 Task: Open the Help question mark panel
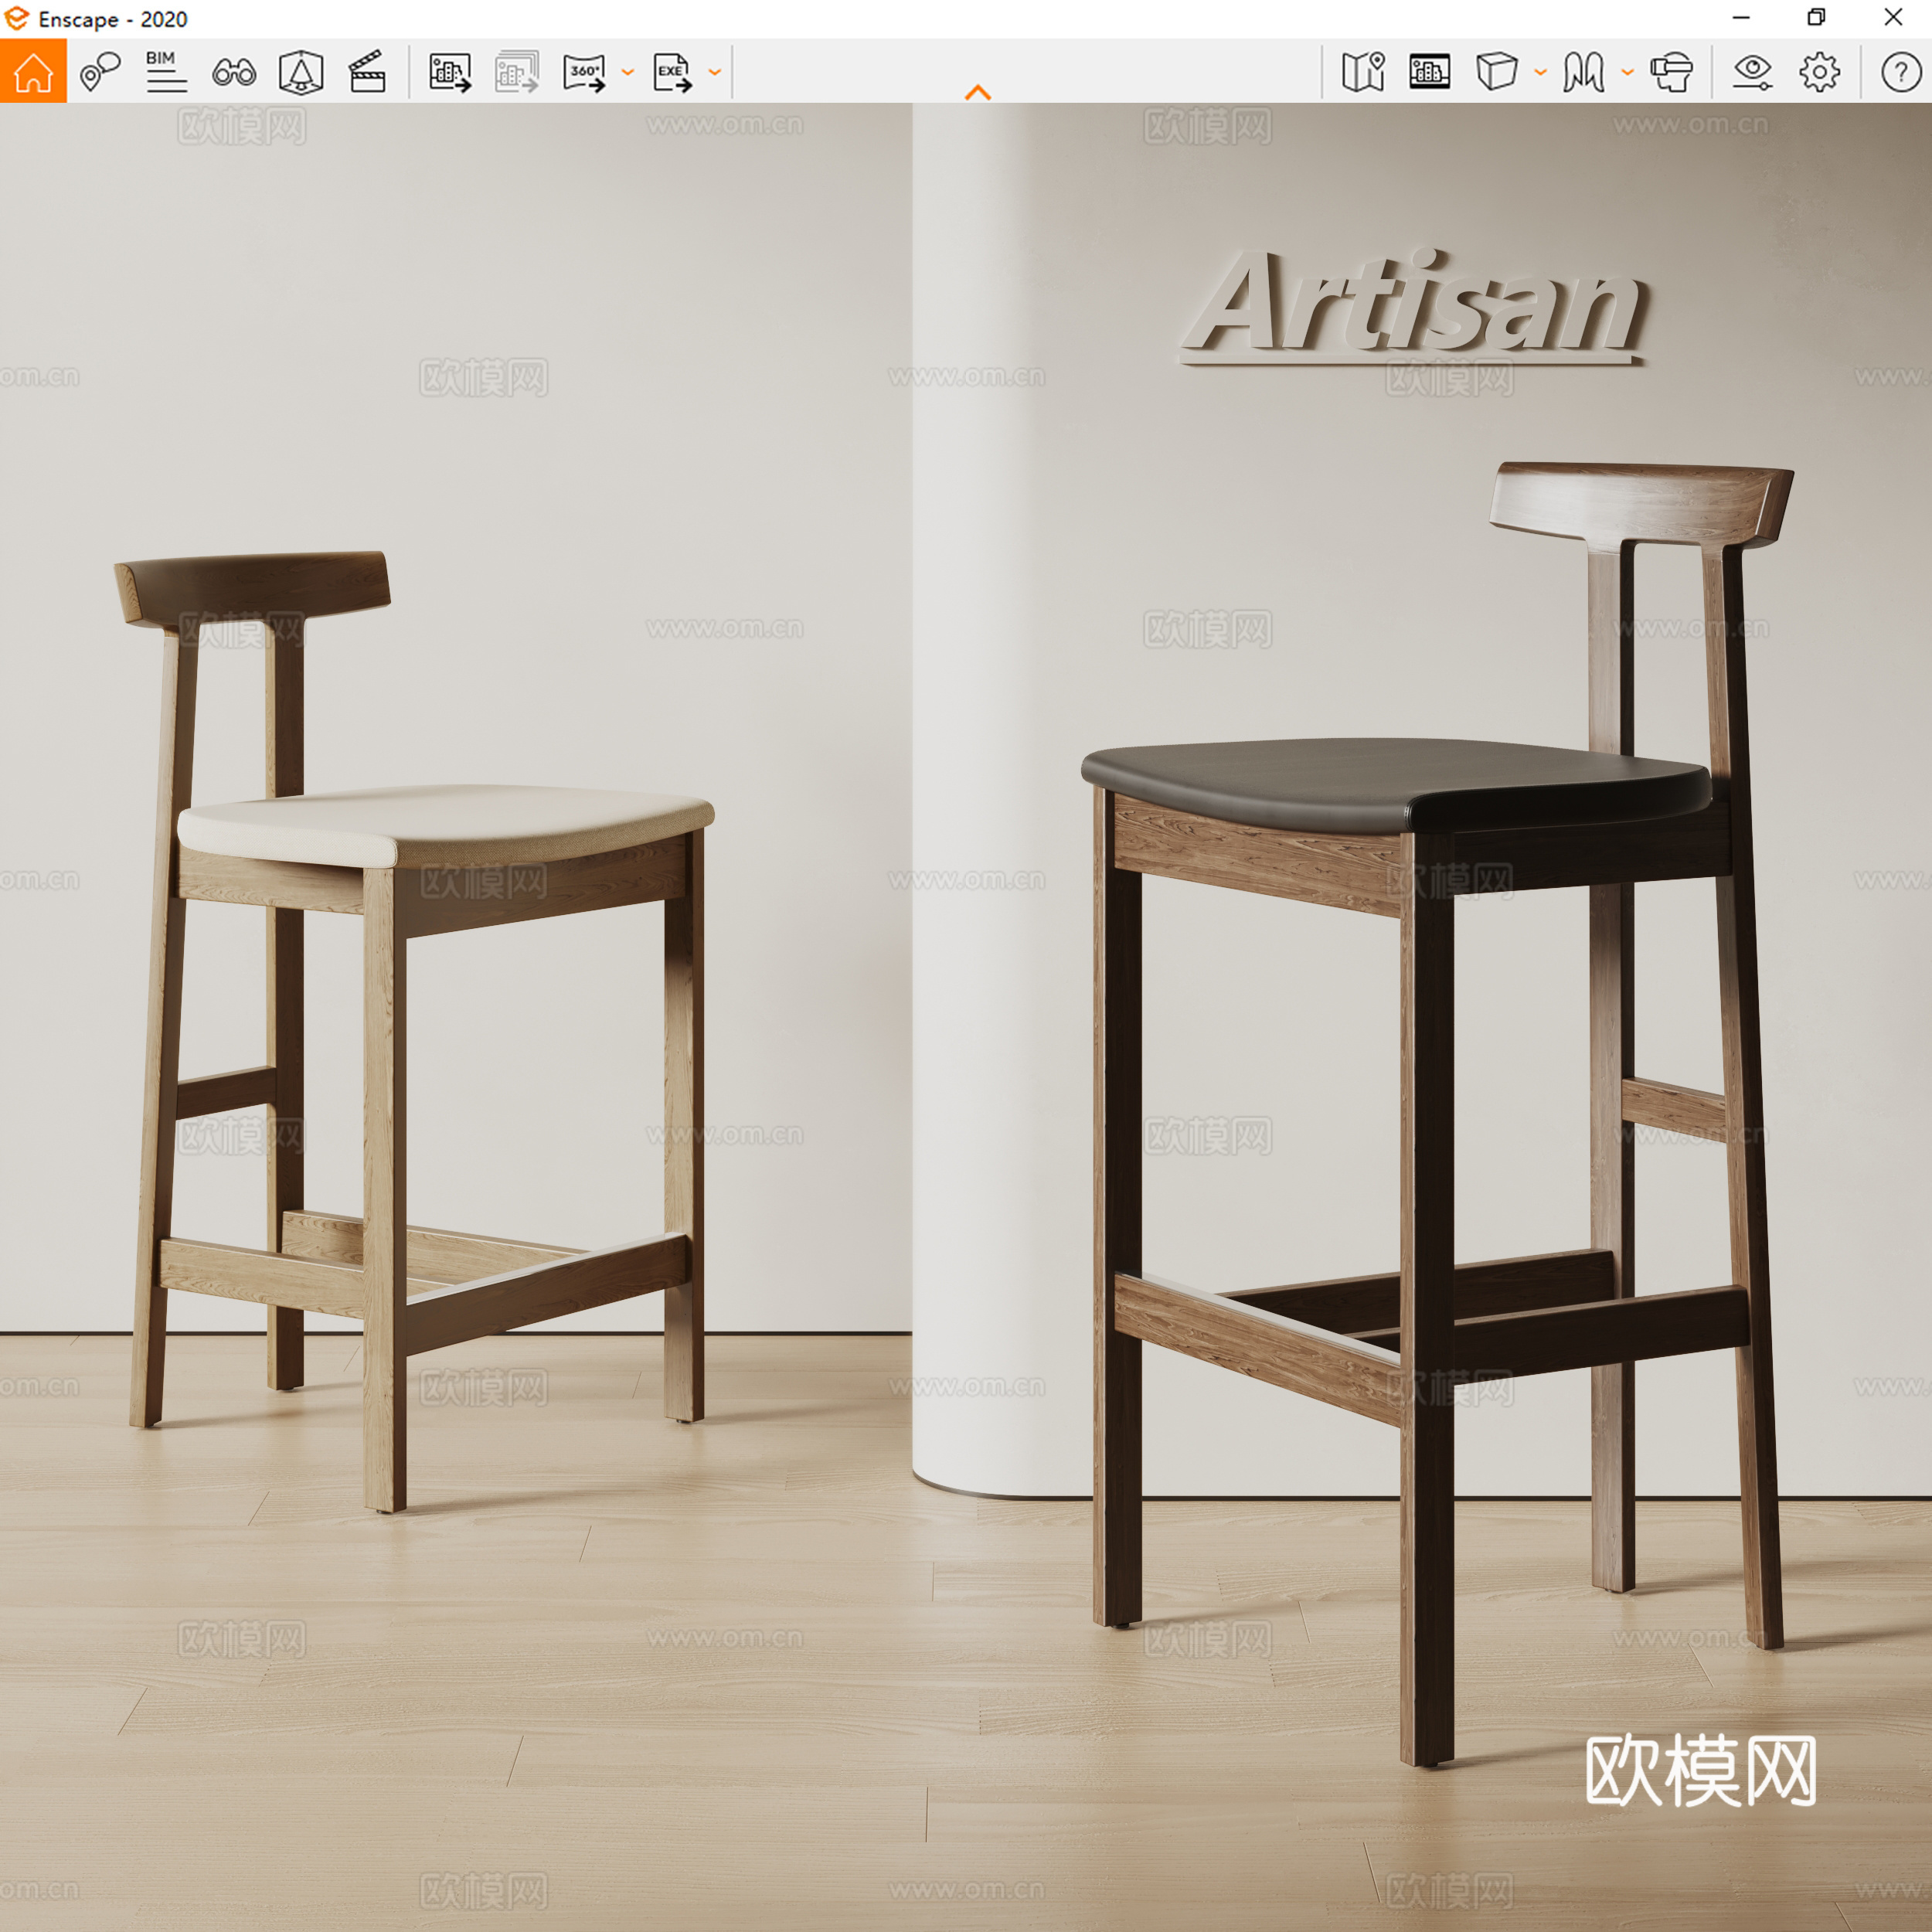(x=1901, y=73)
